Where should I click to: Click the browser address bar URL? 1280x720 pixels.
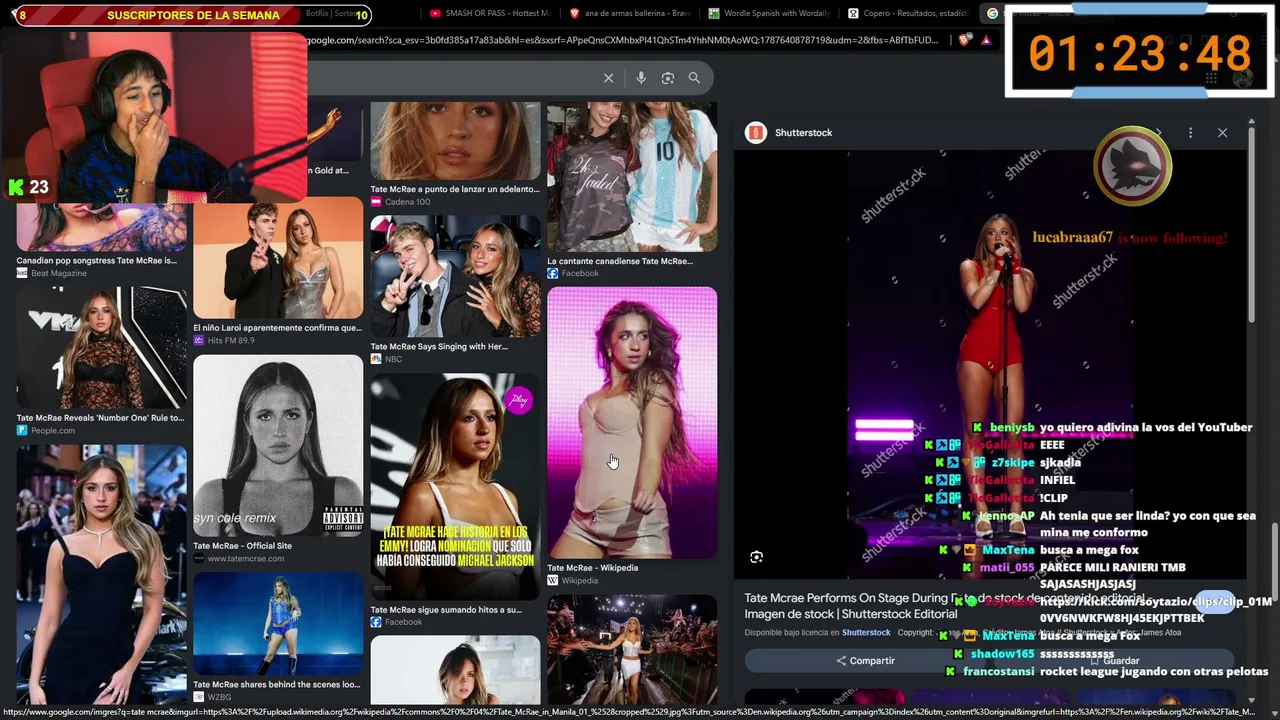[623, 40]
